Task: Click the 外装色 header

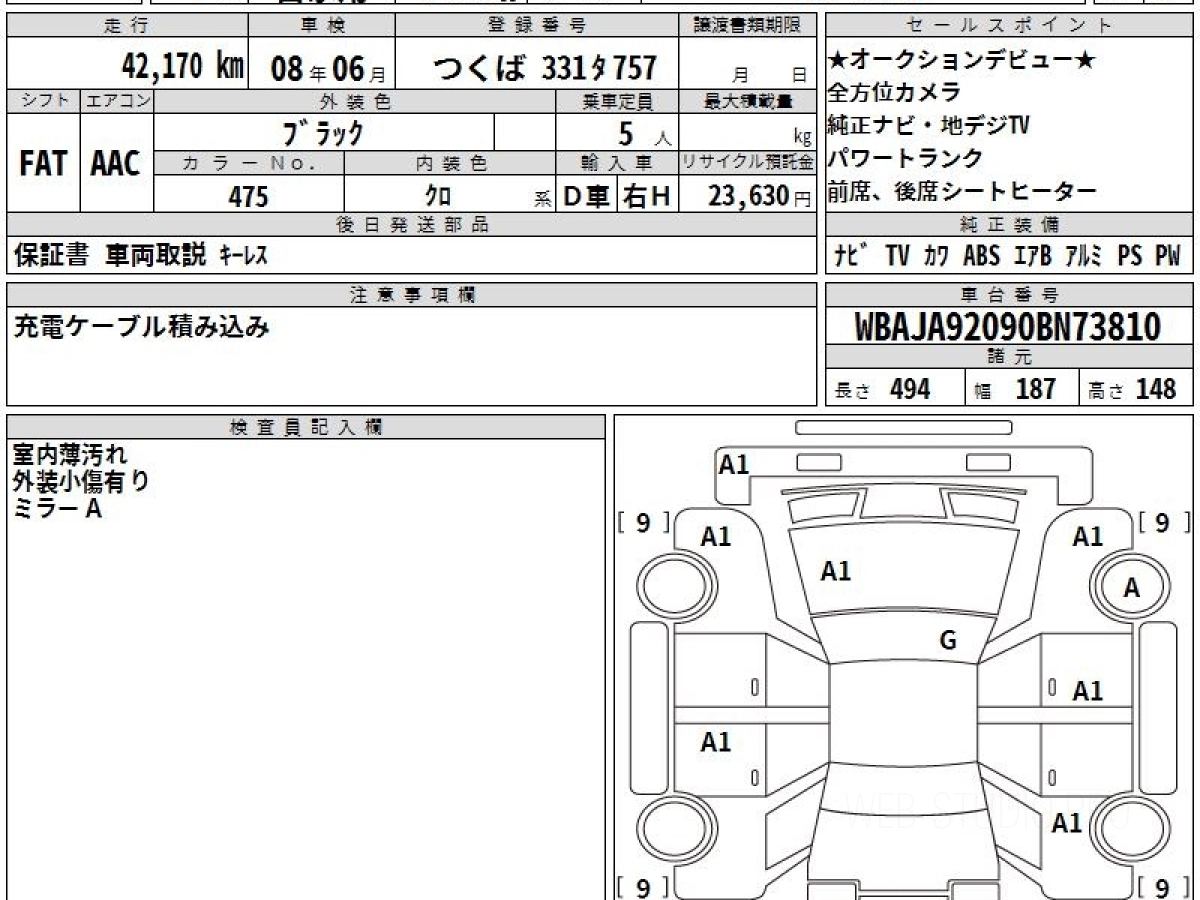Action: (x=355, y=101)
